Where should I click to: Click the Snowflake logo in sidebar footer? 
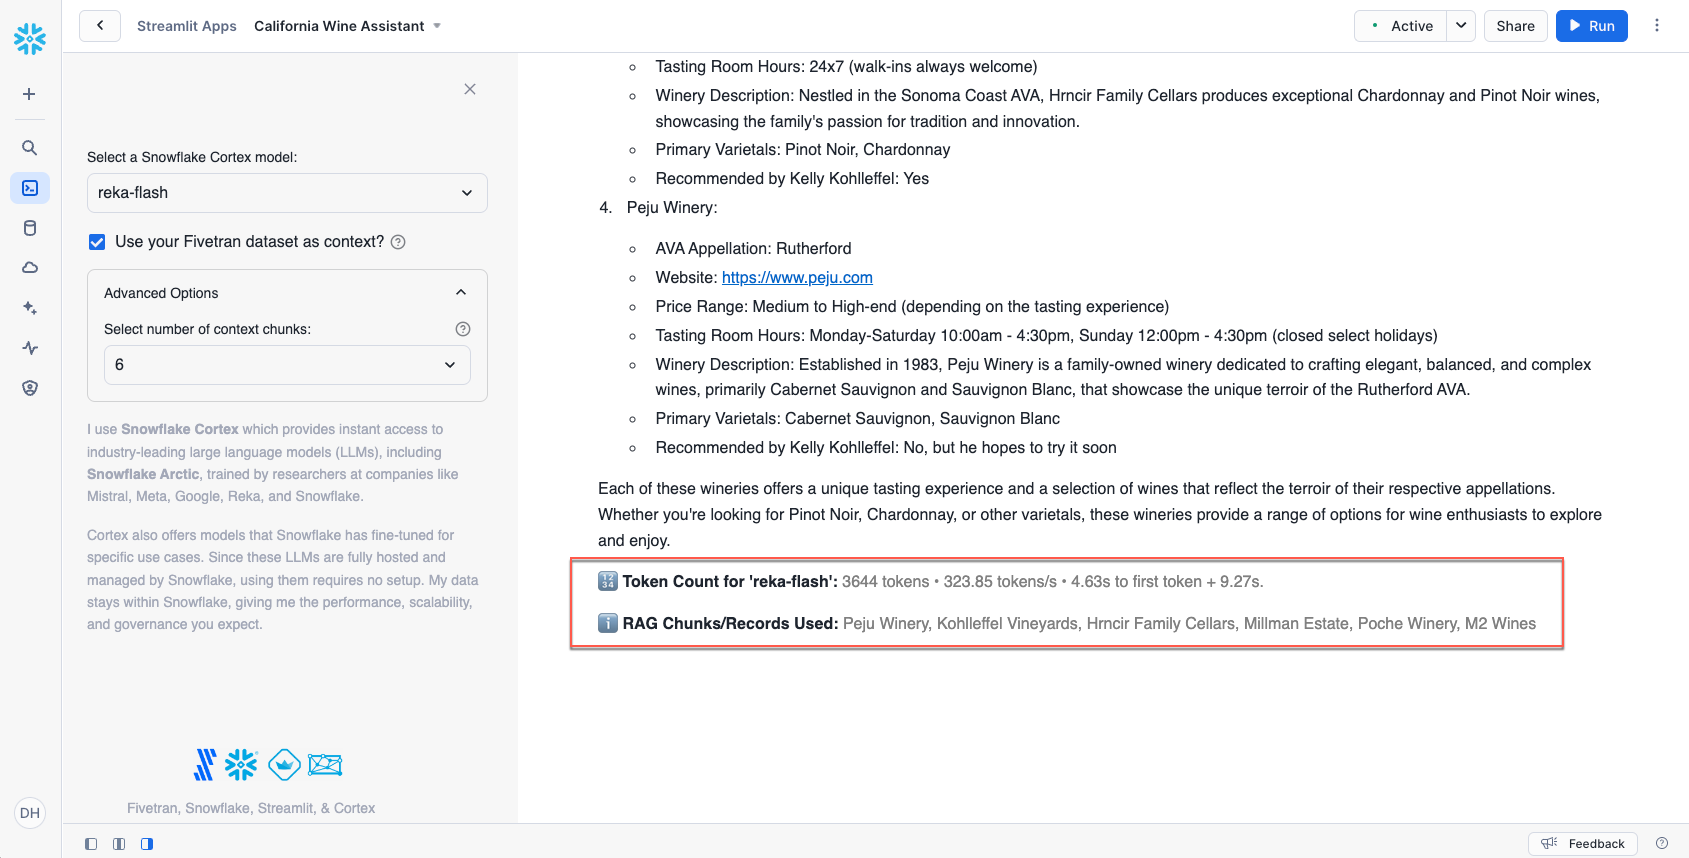click(x=241, y=765)
